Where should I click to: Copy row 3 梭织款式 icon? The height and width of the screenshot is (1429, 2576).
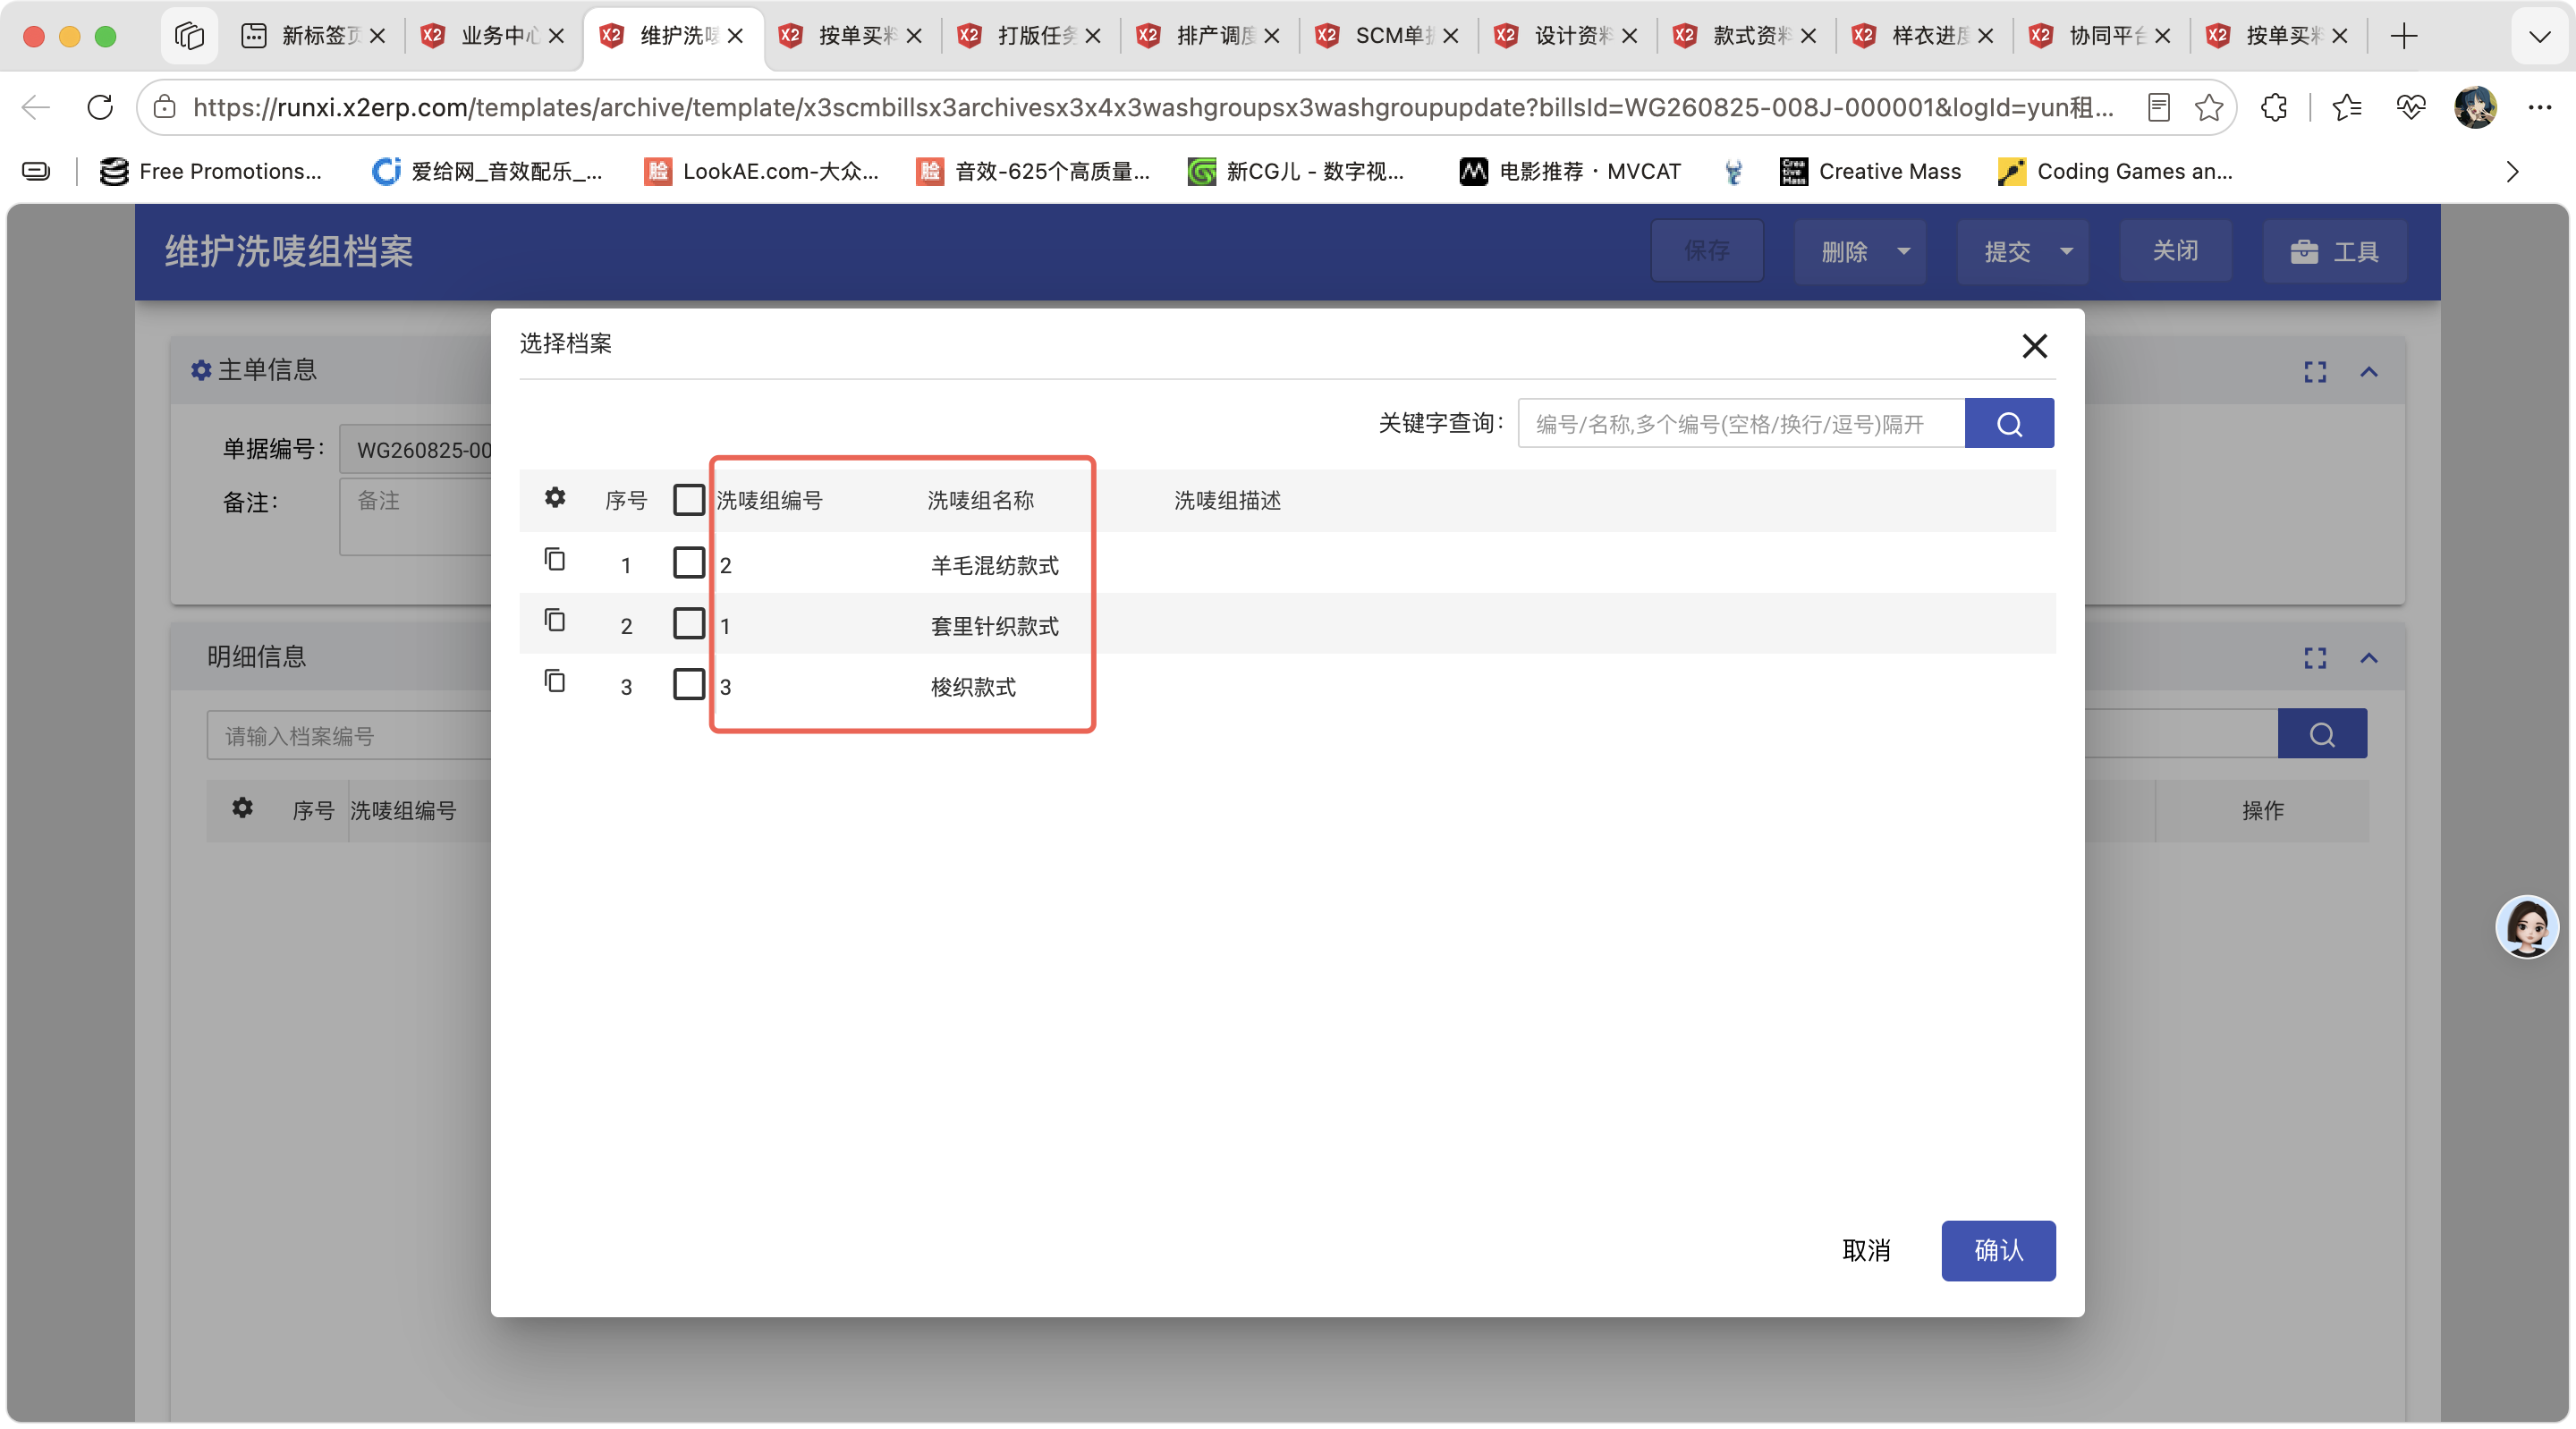tap(554, 681)
